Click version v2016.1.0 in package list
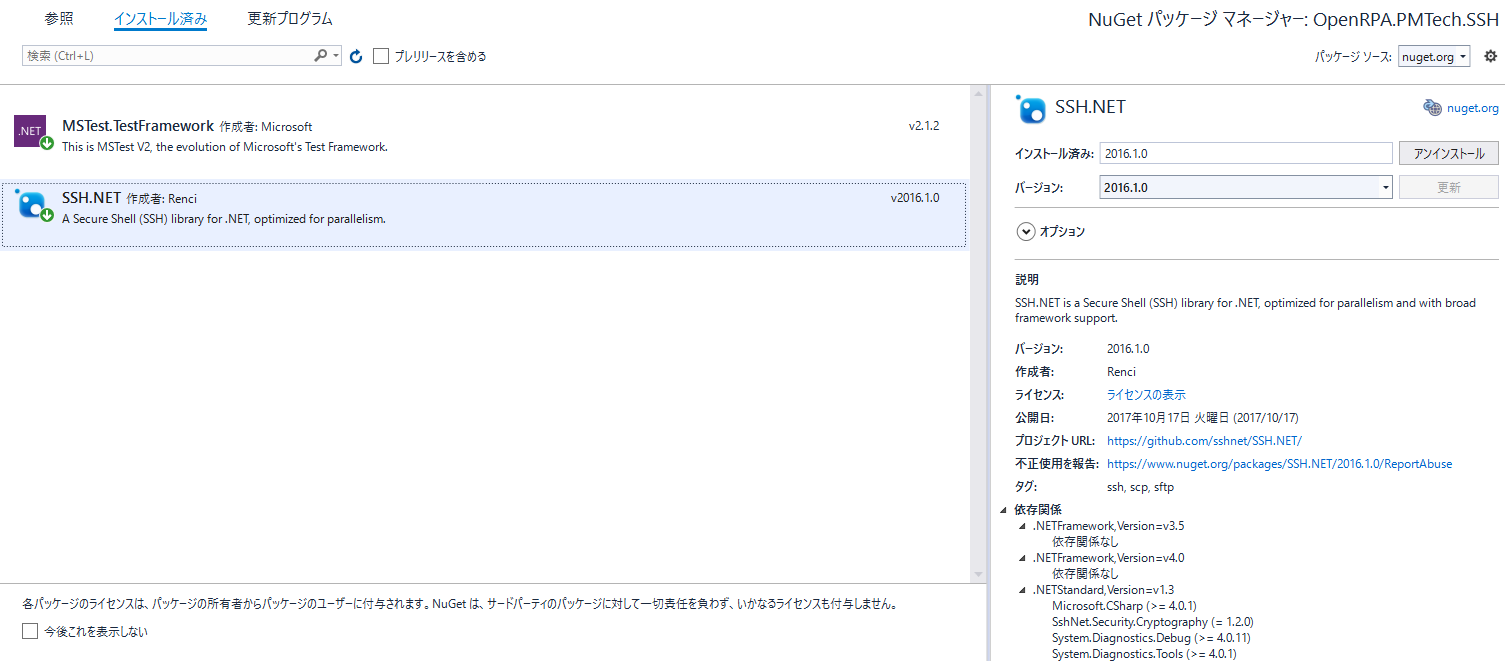The image size is (1505, 661). [915, 198]
